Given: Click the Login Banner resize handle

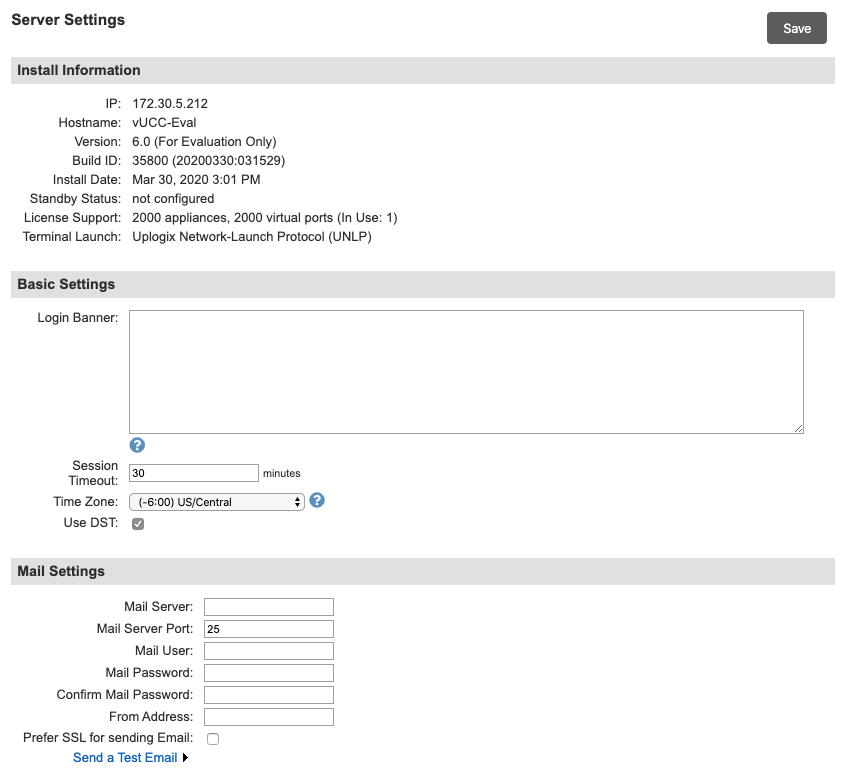Looking at the screenshot, I should (798, 428).
